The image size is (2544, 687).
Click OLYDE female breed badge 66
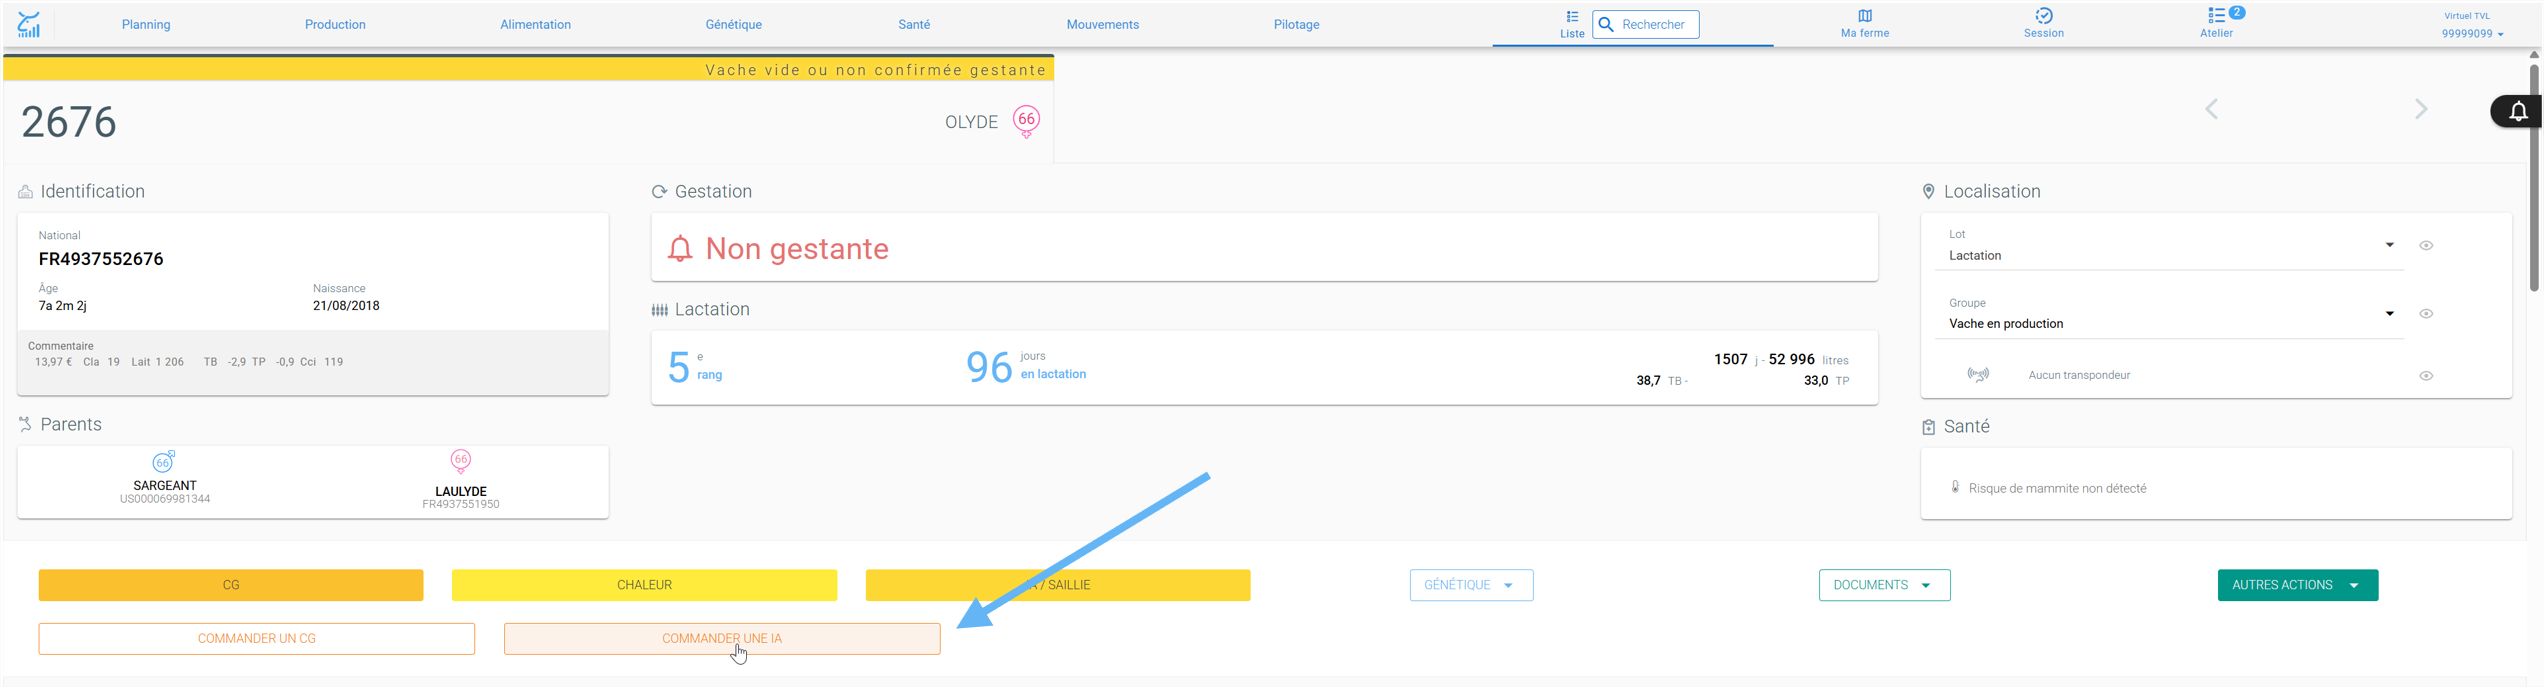click(x=1026, y=121)
